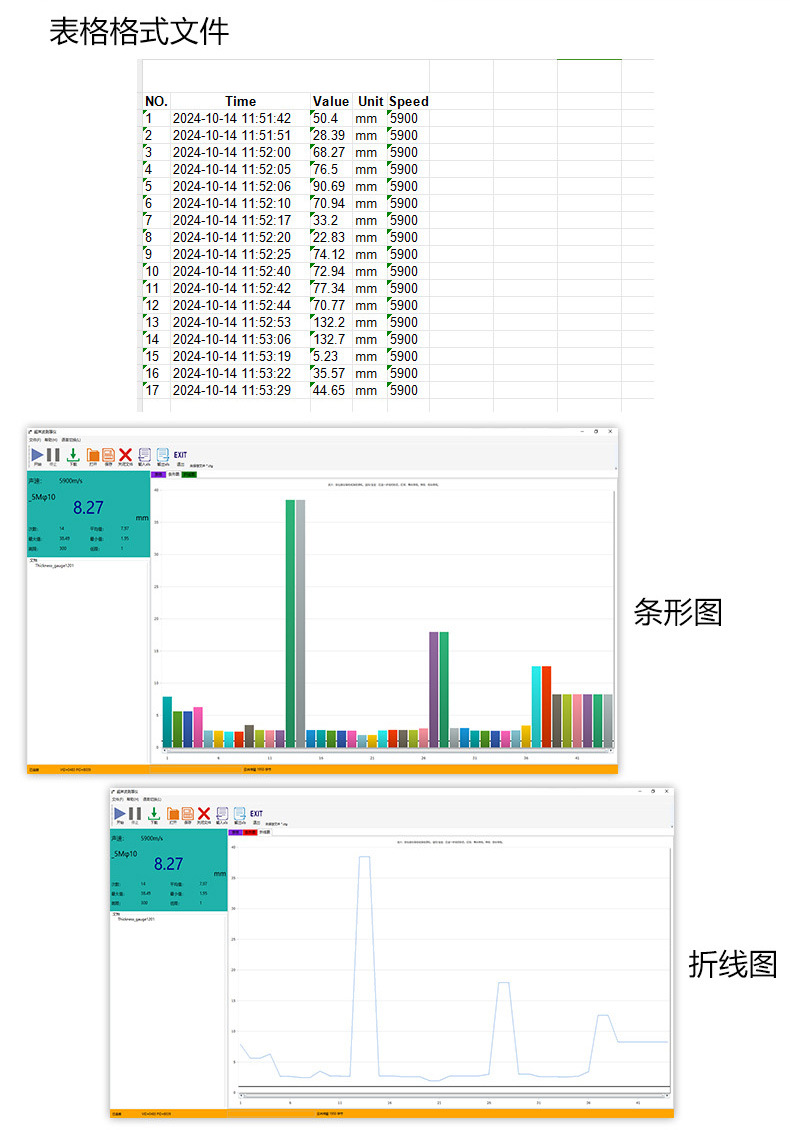
Task: Select the Speed column header cell
Action: click(x=409, y=102)
